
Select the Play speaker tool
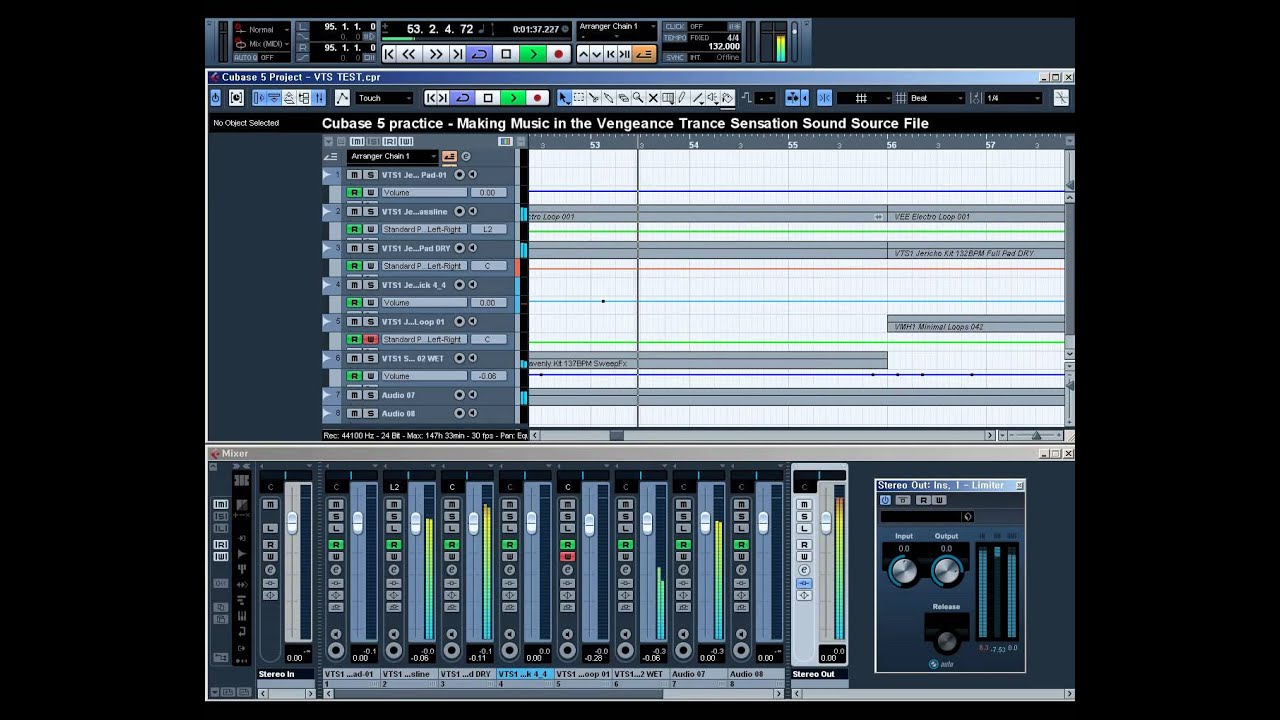[x=712, y=98]
